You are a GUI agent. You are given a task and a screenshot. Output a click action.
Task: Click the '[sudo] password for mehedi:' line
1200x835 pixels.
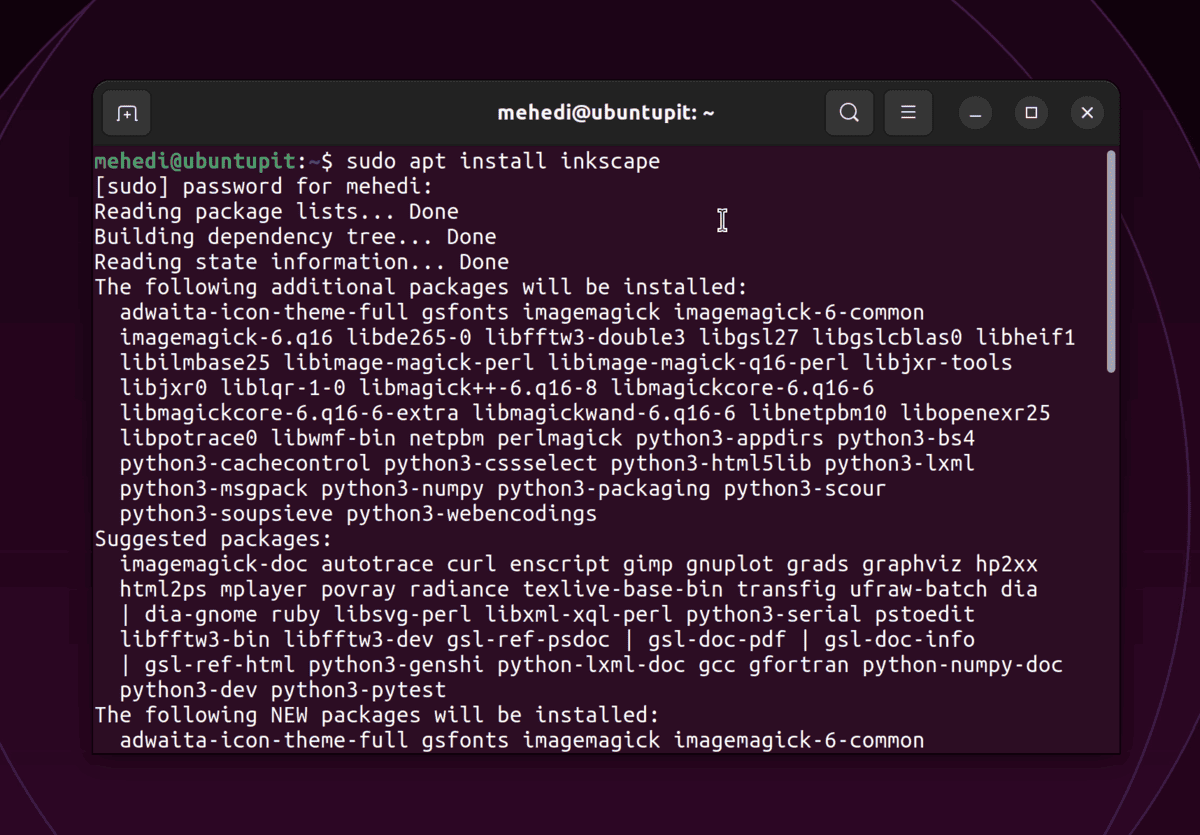[265, 186]
